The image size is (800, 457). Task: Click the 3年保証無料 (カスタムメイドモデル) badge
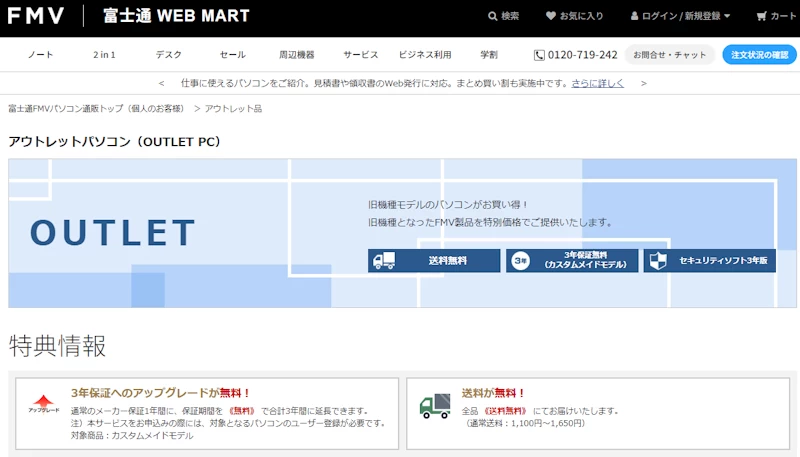572,261
